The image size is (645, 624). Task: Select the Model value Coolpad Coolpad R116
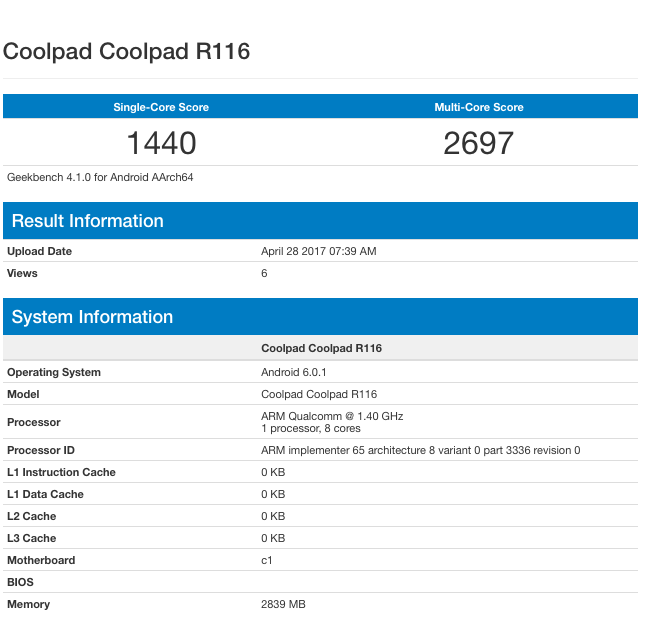point(319,394)
